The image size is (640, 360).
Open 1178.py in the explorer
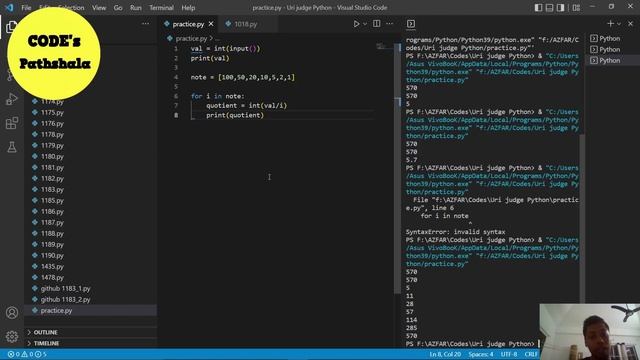(x=52, y=134)
